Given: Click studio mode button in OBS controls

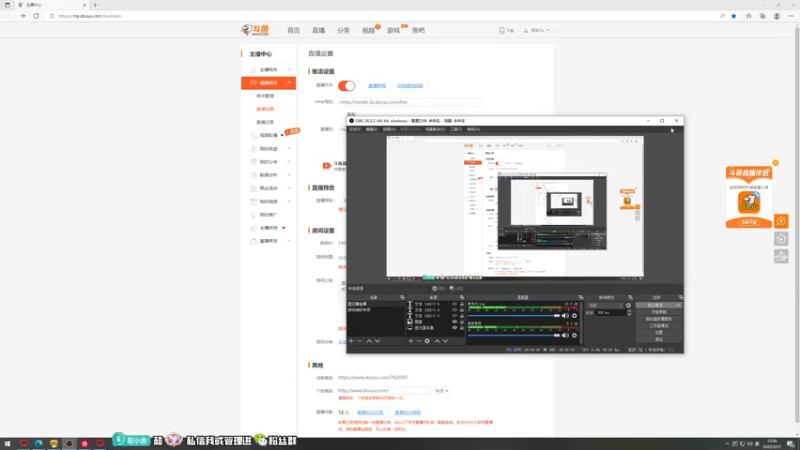Looking at the screenshot, I should pos(659,326).
